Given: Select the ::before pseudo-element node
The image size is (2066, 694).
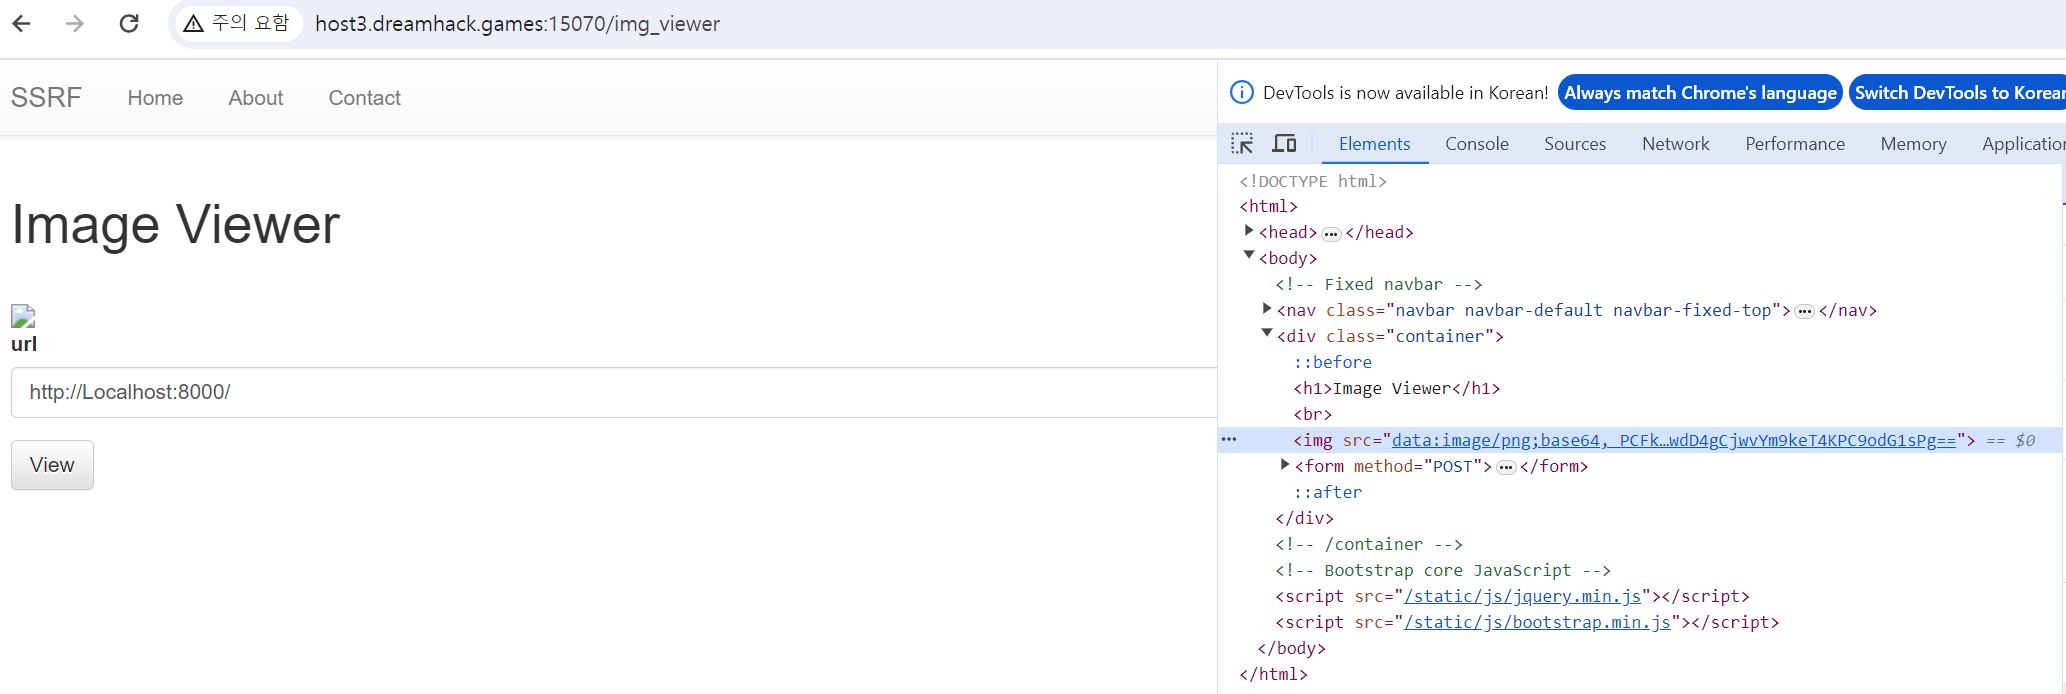Looking at the screenshot, I should 1332,363.
